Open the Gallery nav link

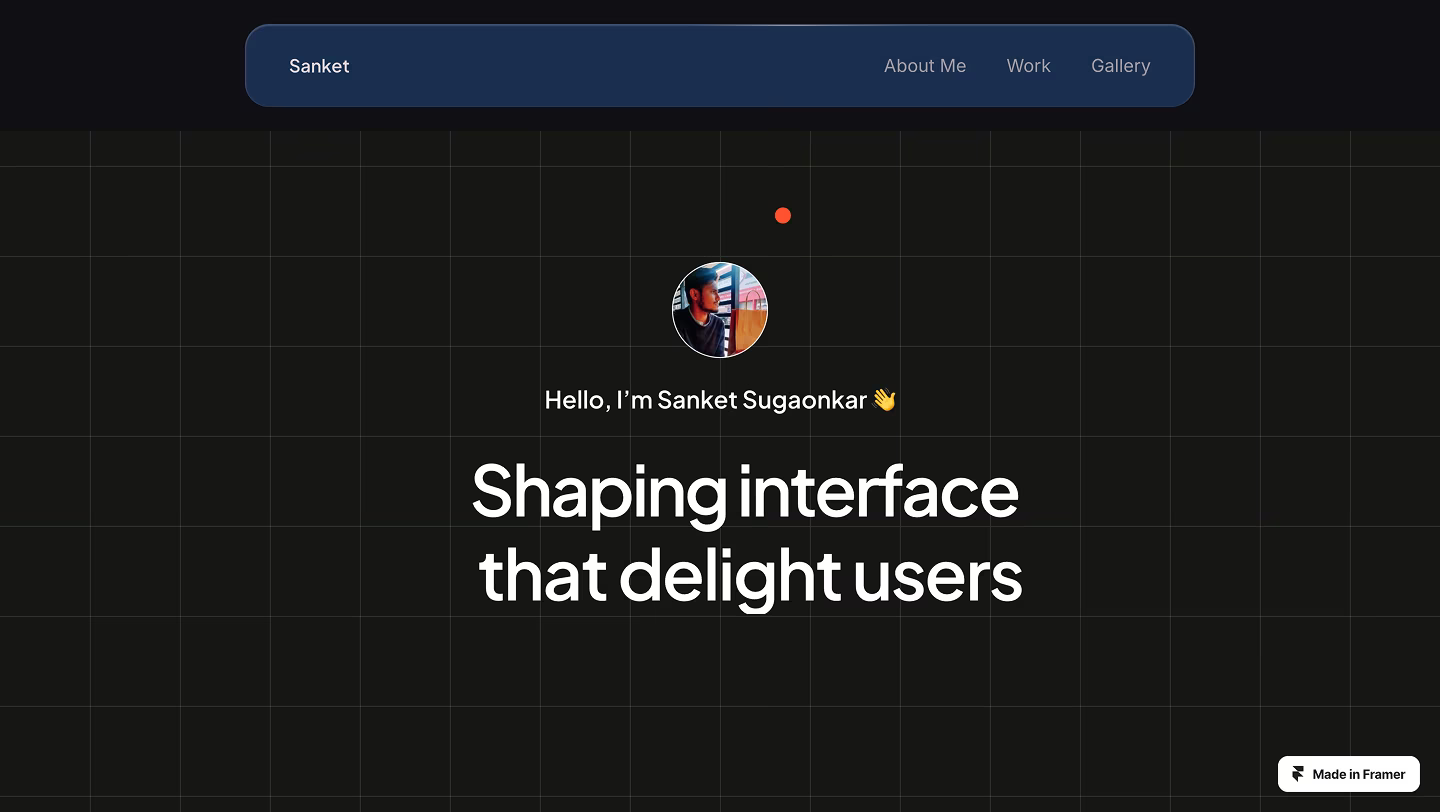coord(1120,66)
